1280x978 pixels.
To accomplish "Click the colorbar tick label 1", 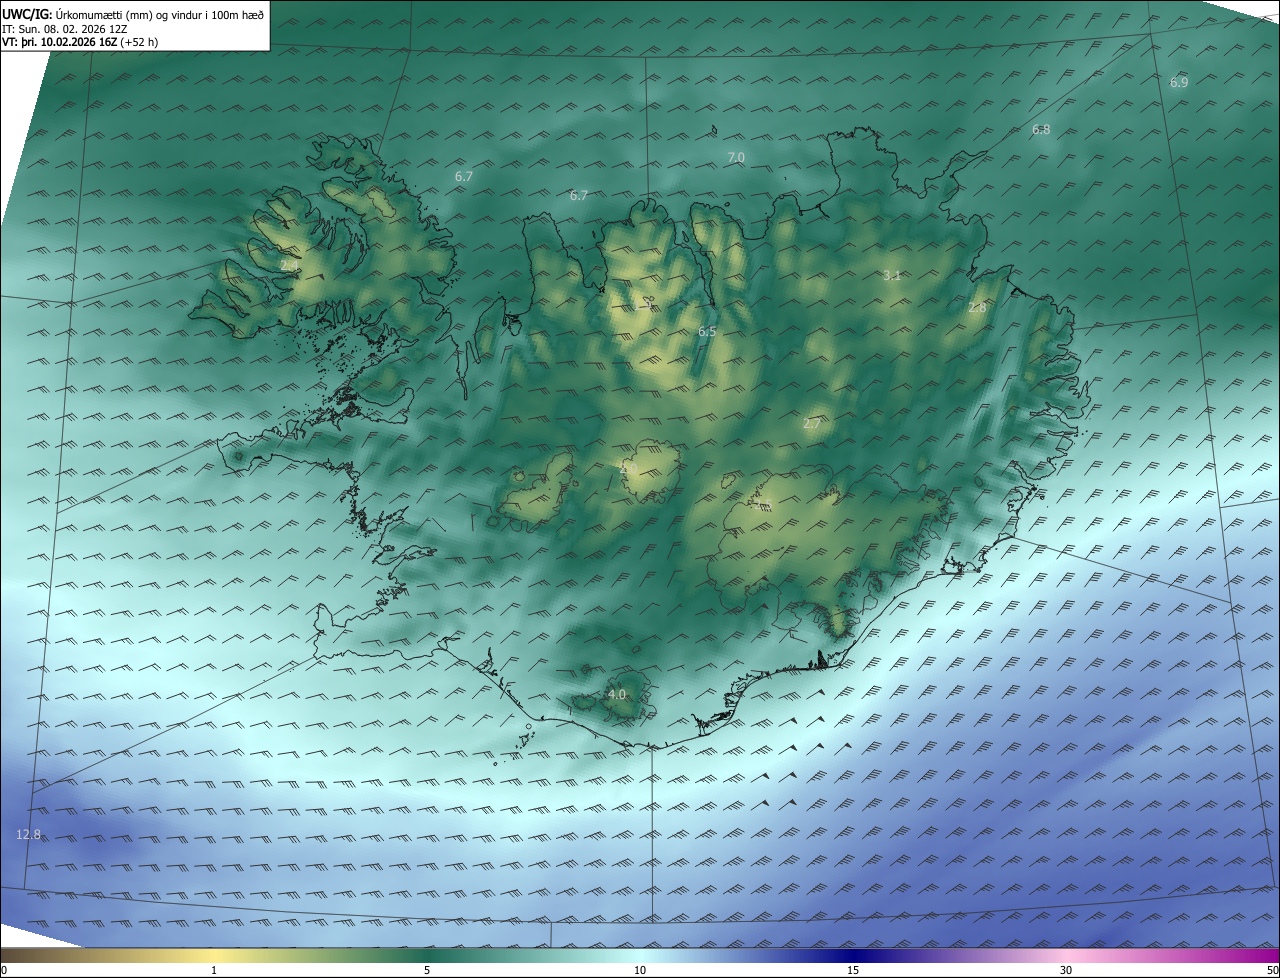I will click(214, 970).
